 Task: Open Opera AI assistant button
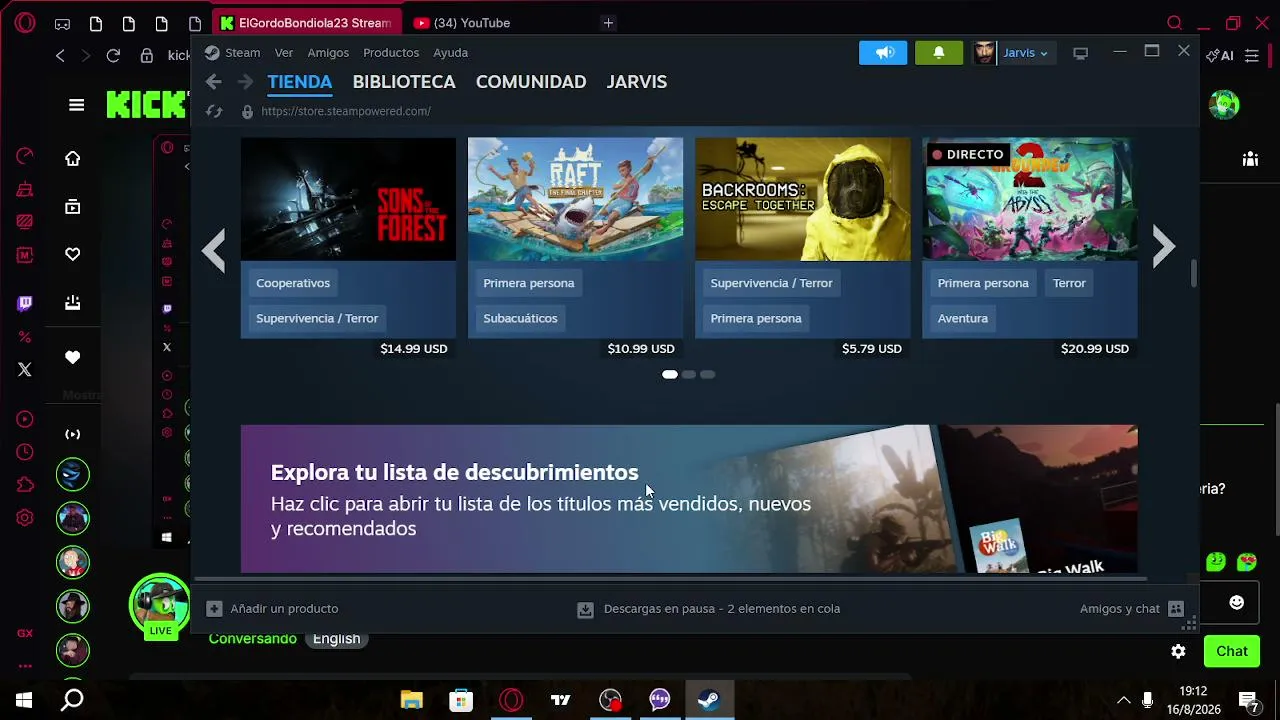click(x=1220, y=56)
